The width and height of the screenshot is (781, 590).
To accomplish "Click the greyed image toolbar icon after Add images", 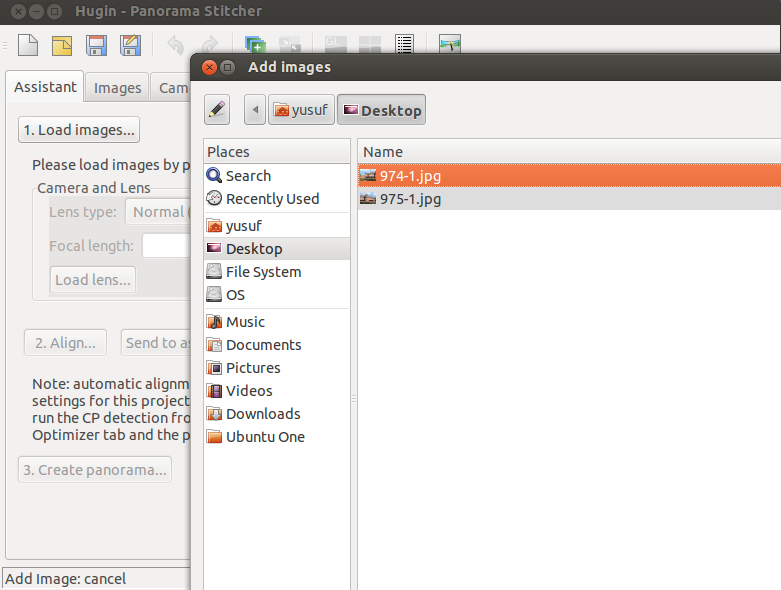I will tap(289, 44).
